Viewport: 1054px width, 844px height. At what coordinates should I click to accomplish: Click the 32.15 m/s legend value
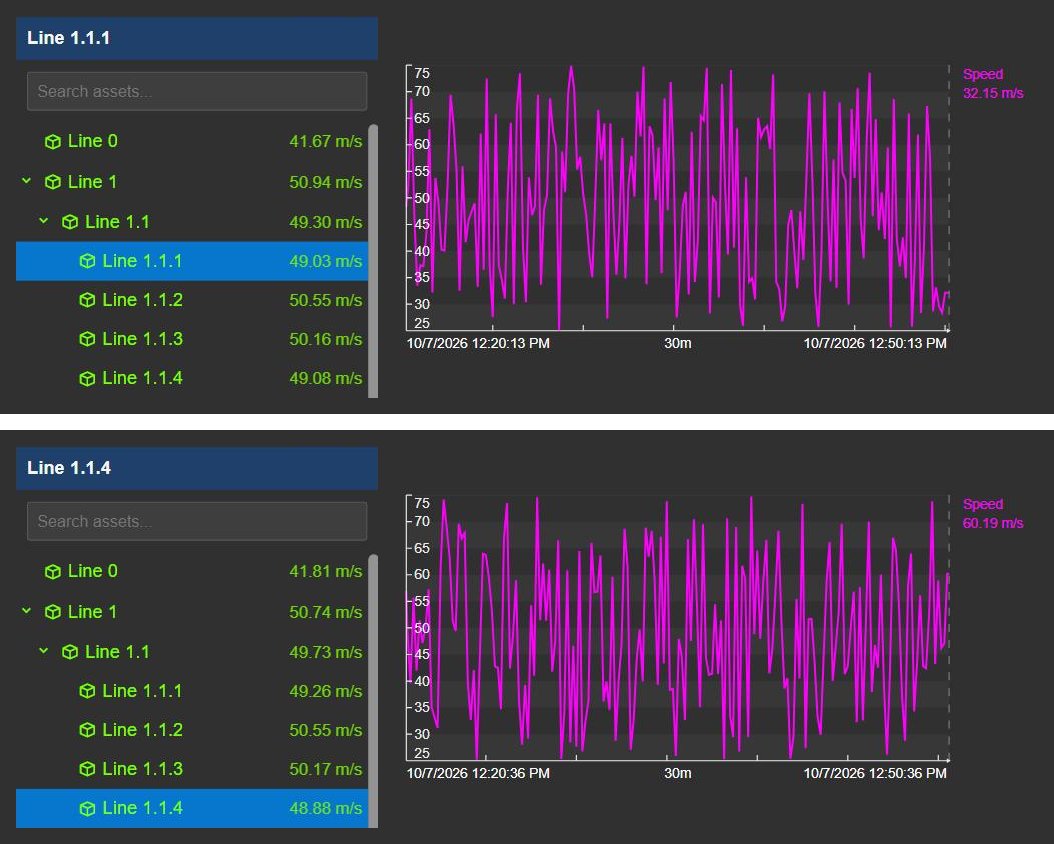pyautogui.click(x=993, y=93)
